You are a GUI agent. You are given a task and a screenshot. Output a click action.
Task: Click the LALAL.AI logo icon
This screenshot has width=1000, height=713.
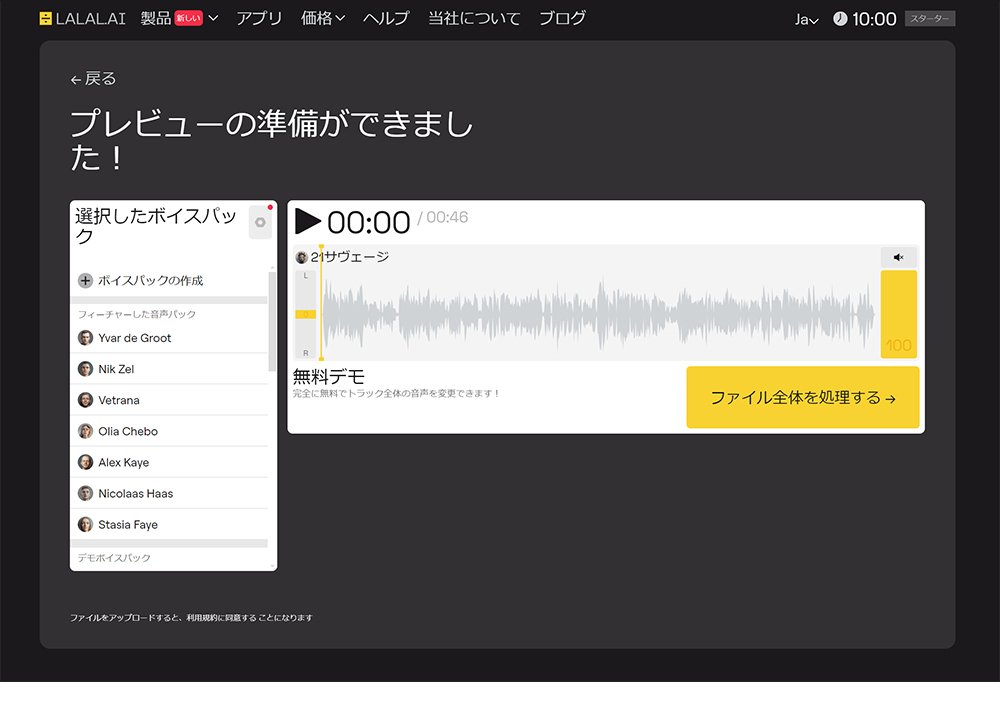click(46, 18)
